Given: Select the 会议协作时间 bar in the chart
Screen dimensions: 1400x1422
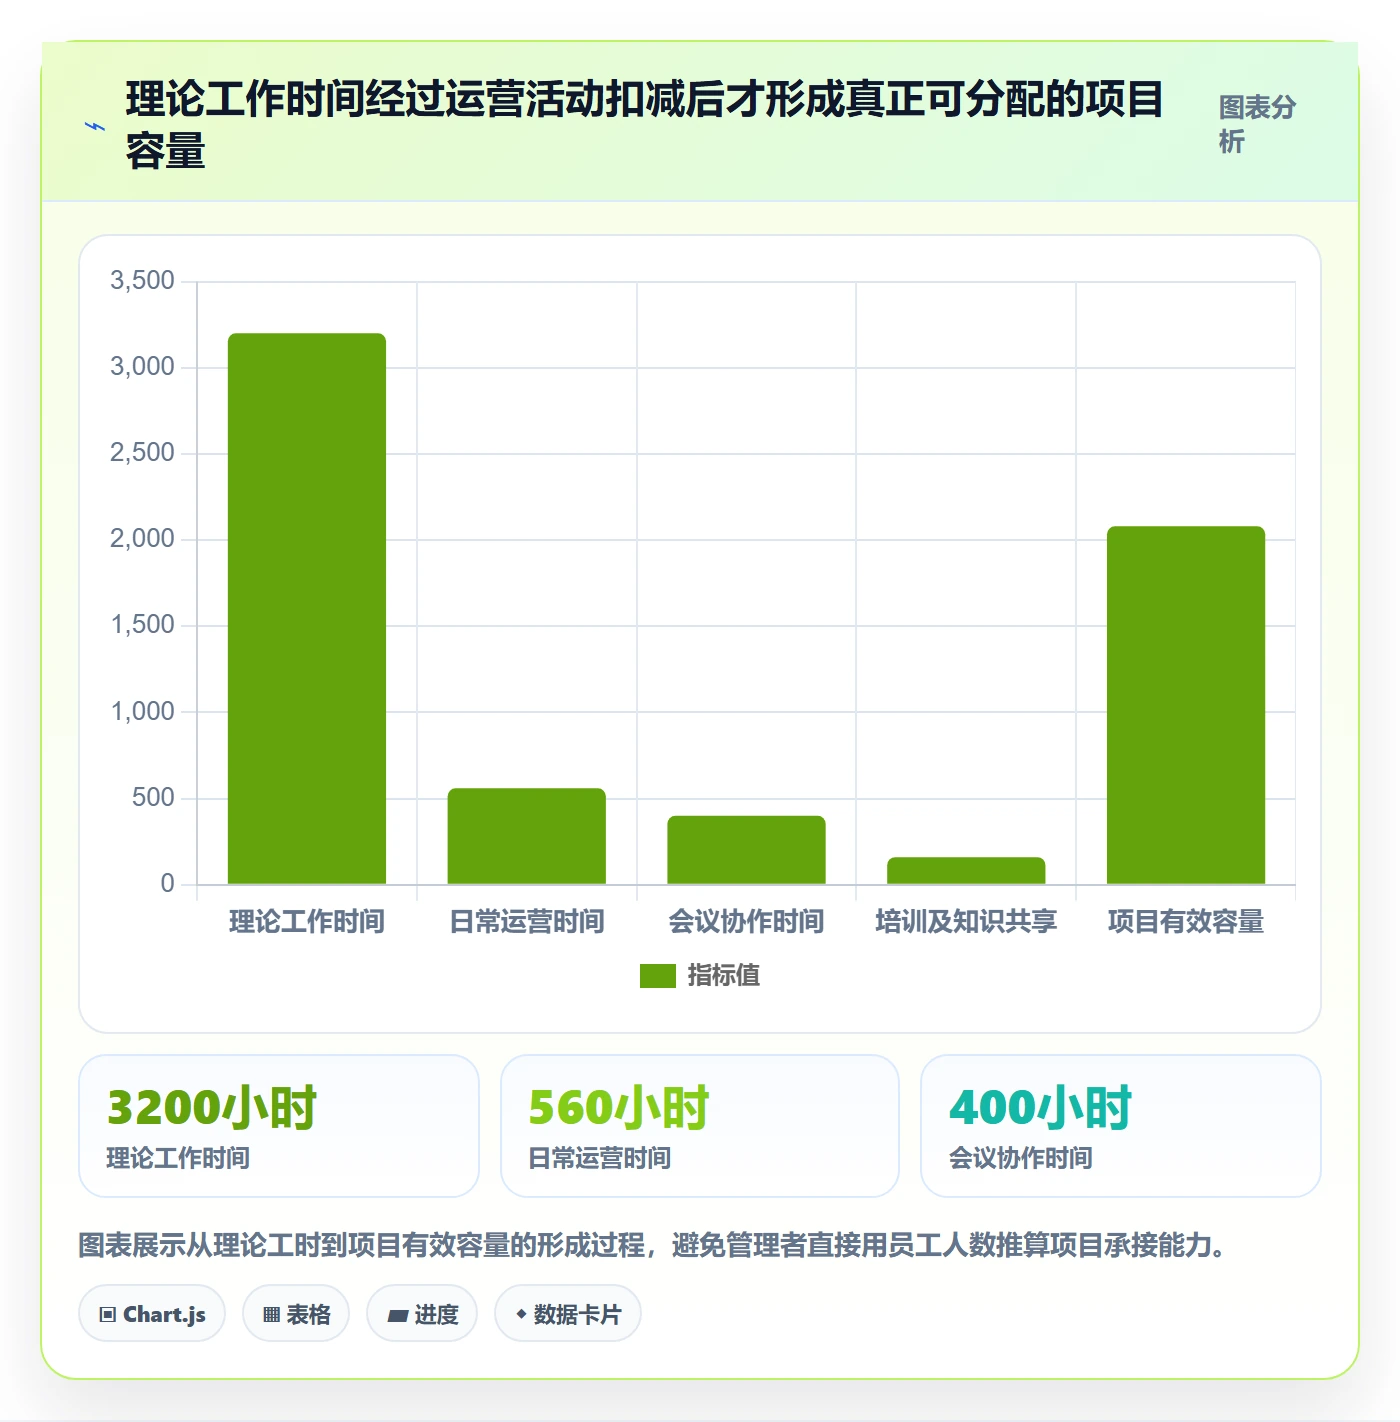Looking at the screenshot, I should tap(746, 850).
